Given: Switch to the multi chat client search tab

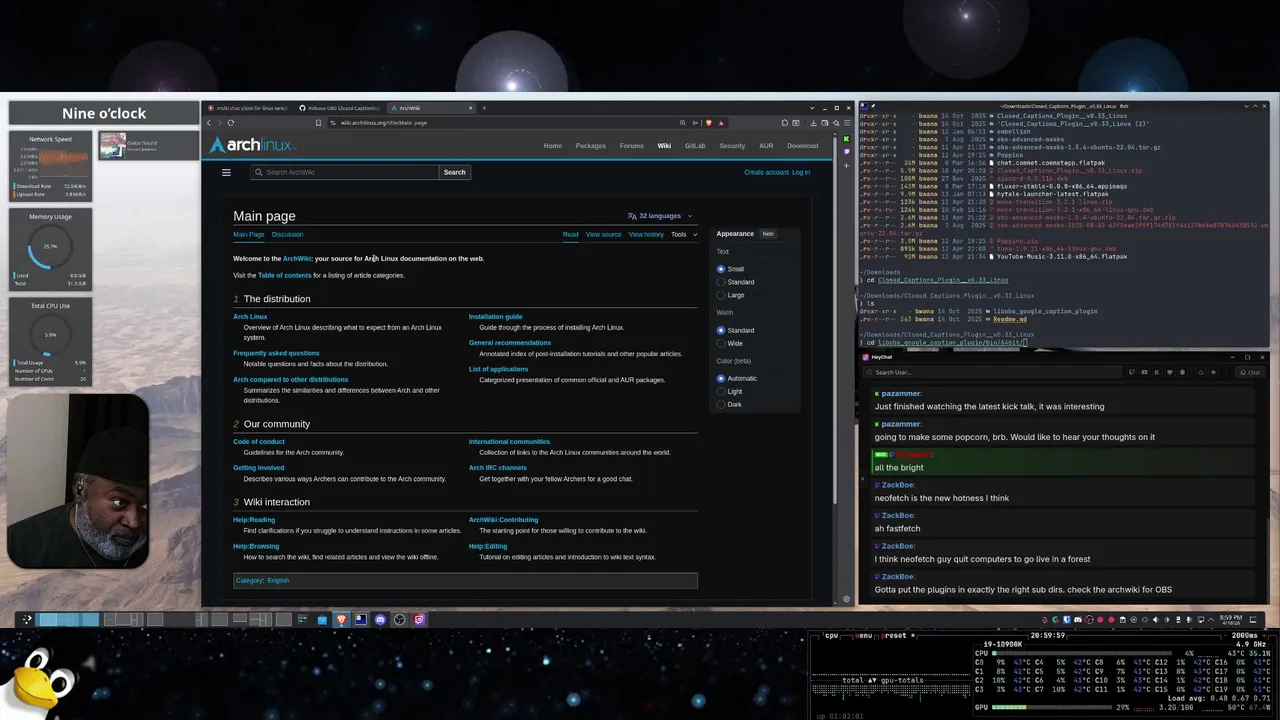Looking at the screenshot, I should click(248, 108).
